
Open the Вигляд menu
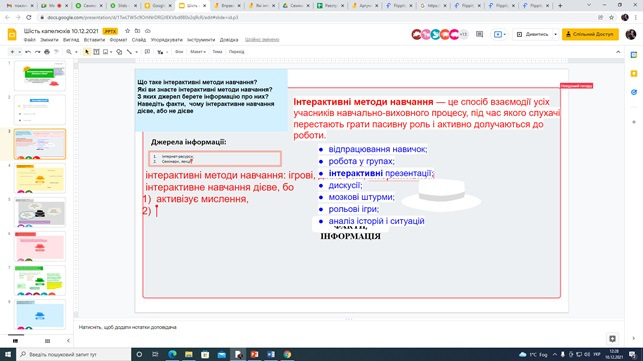pyautogui.click(x=71, y=40)
